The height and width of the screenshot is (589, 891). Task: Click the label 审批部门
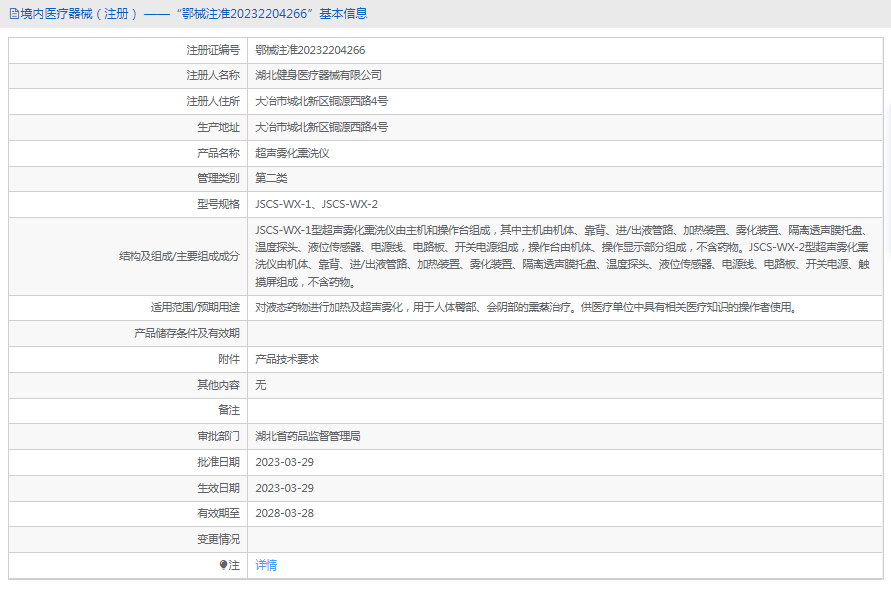point(219,436)
